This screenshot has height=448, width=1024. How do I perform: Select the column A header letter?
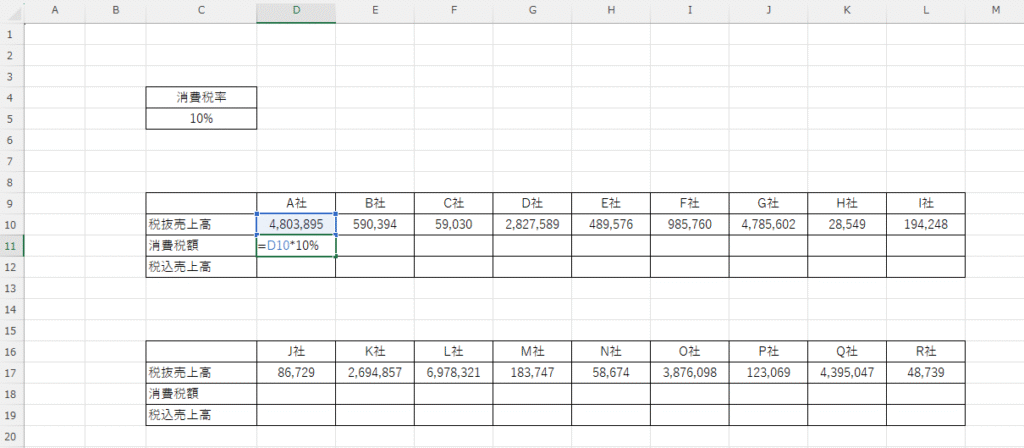coord(54,10)
